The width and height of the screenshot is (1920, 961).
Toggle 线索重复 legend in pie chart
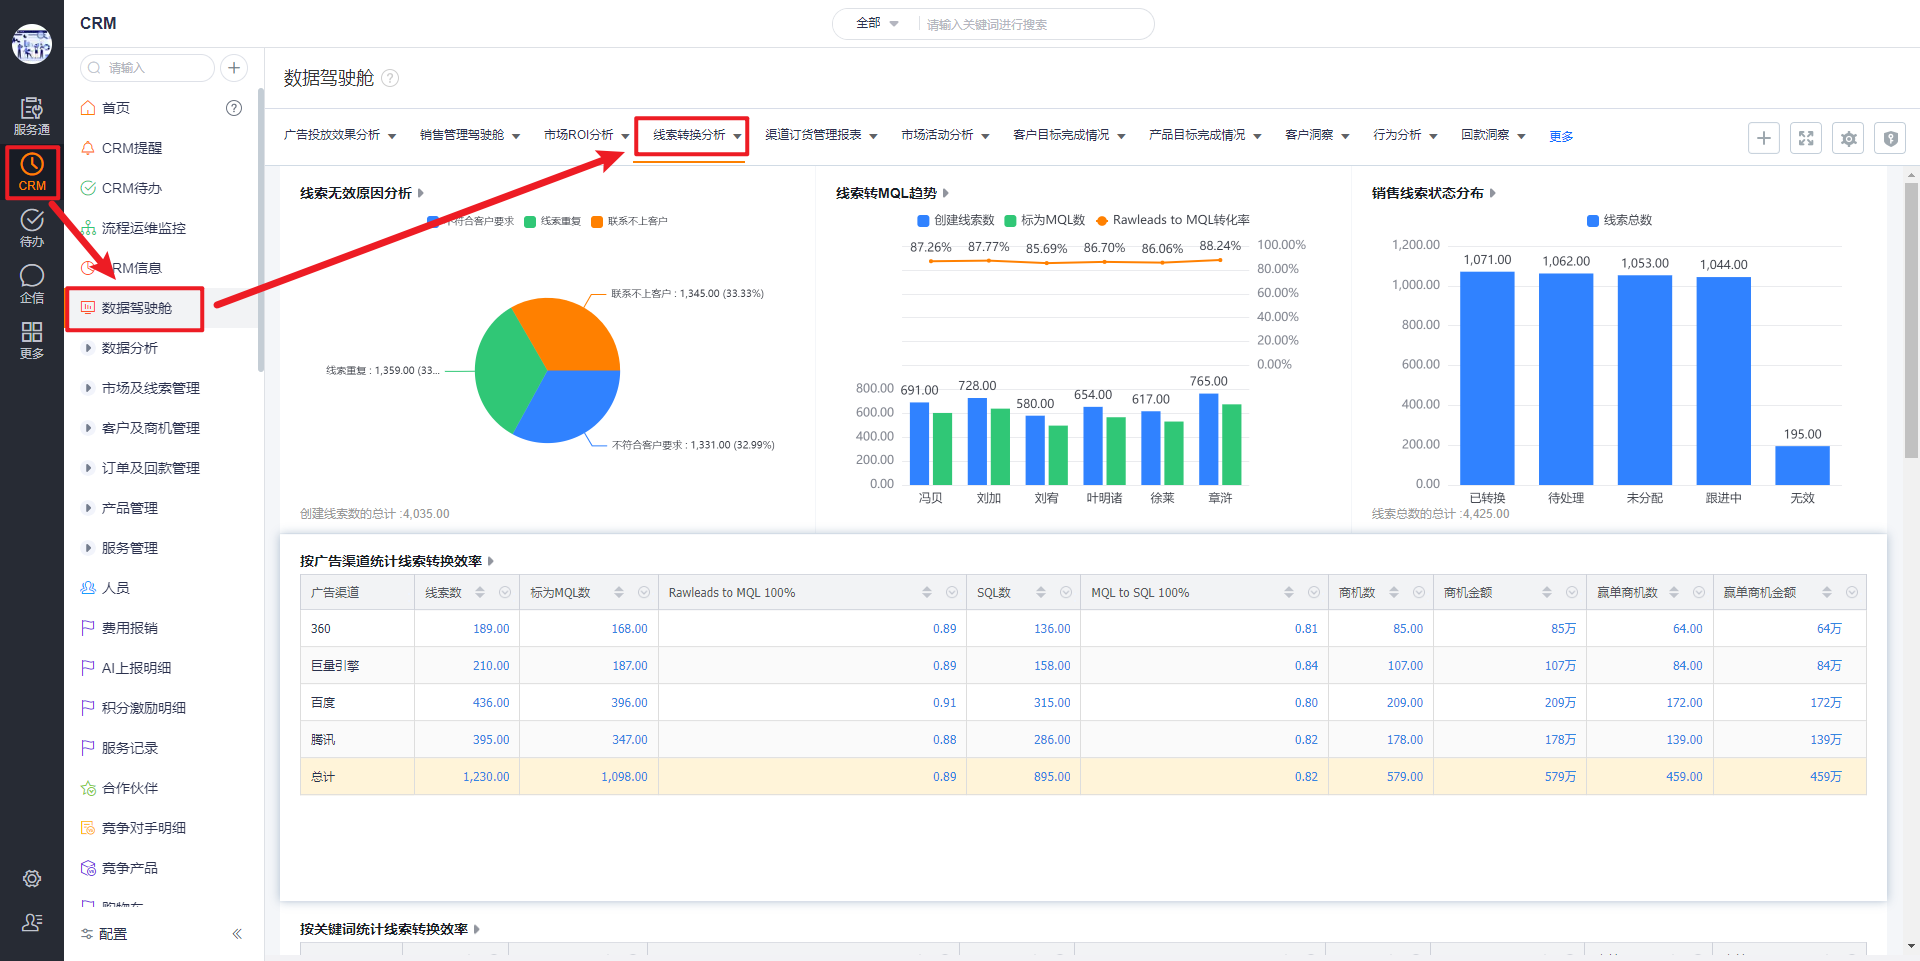[553, 221]
